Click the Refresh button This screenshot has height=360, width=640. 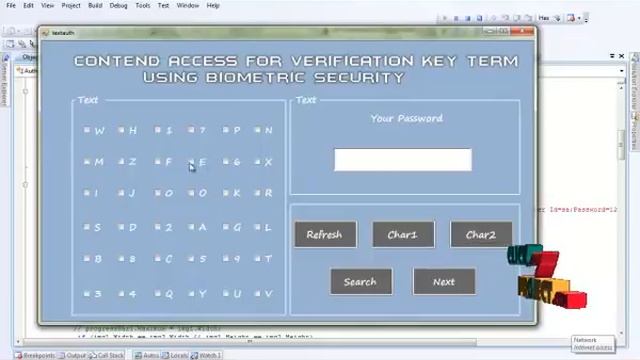[x=325, y=234]
